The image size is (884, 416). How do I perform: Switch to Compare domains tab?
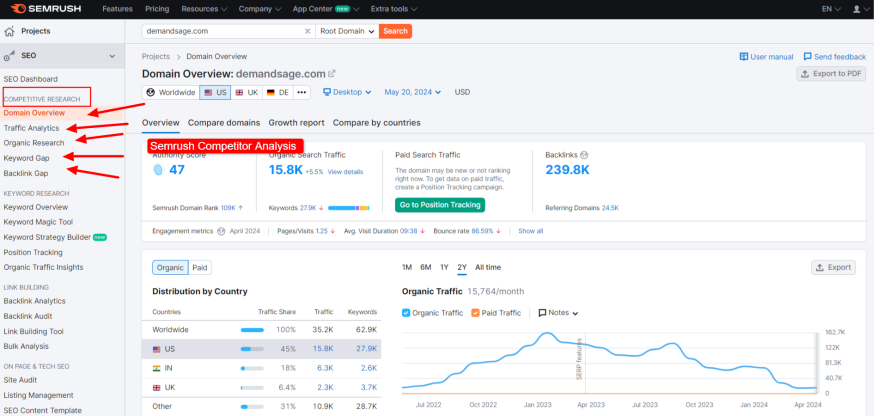tap(224, 123)
